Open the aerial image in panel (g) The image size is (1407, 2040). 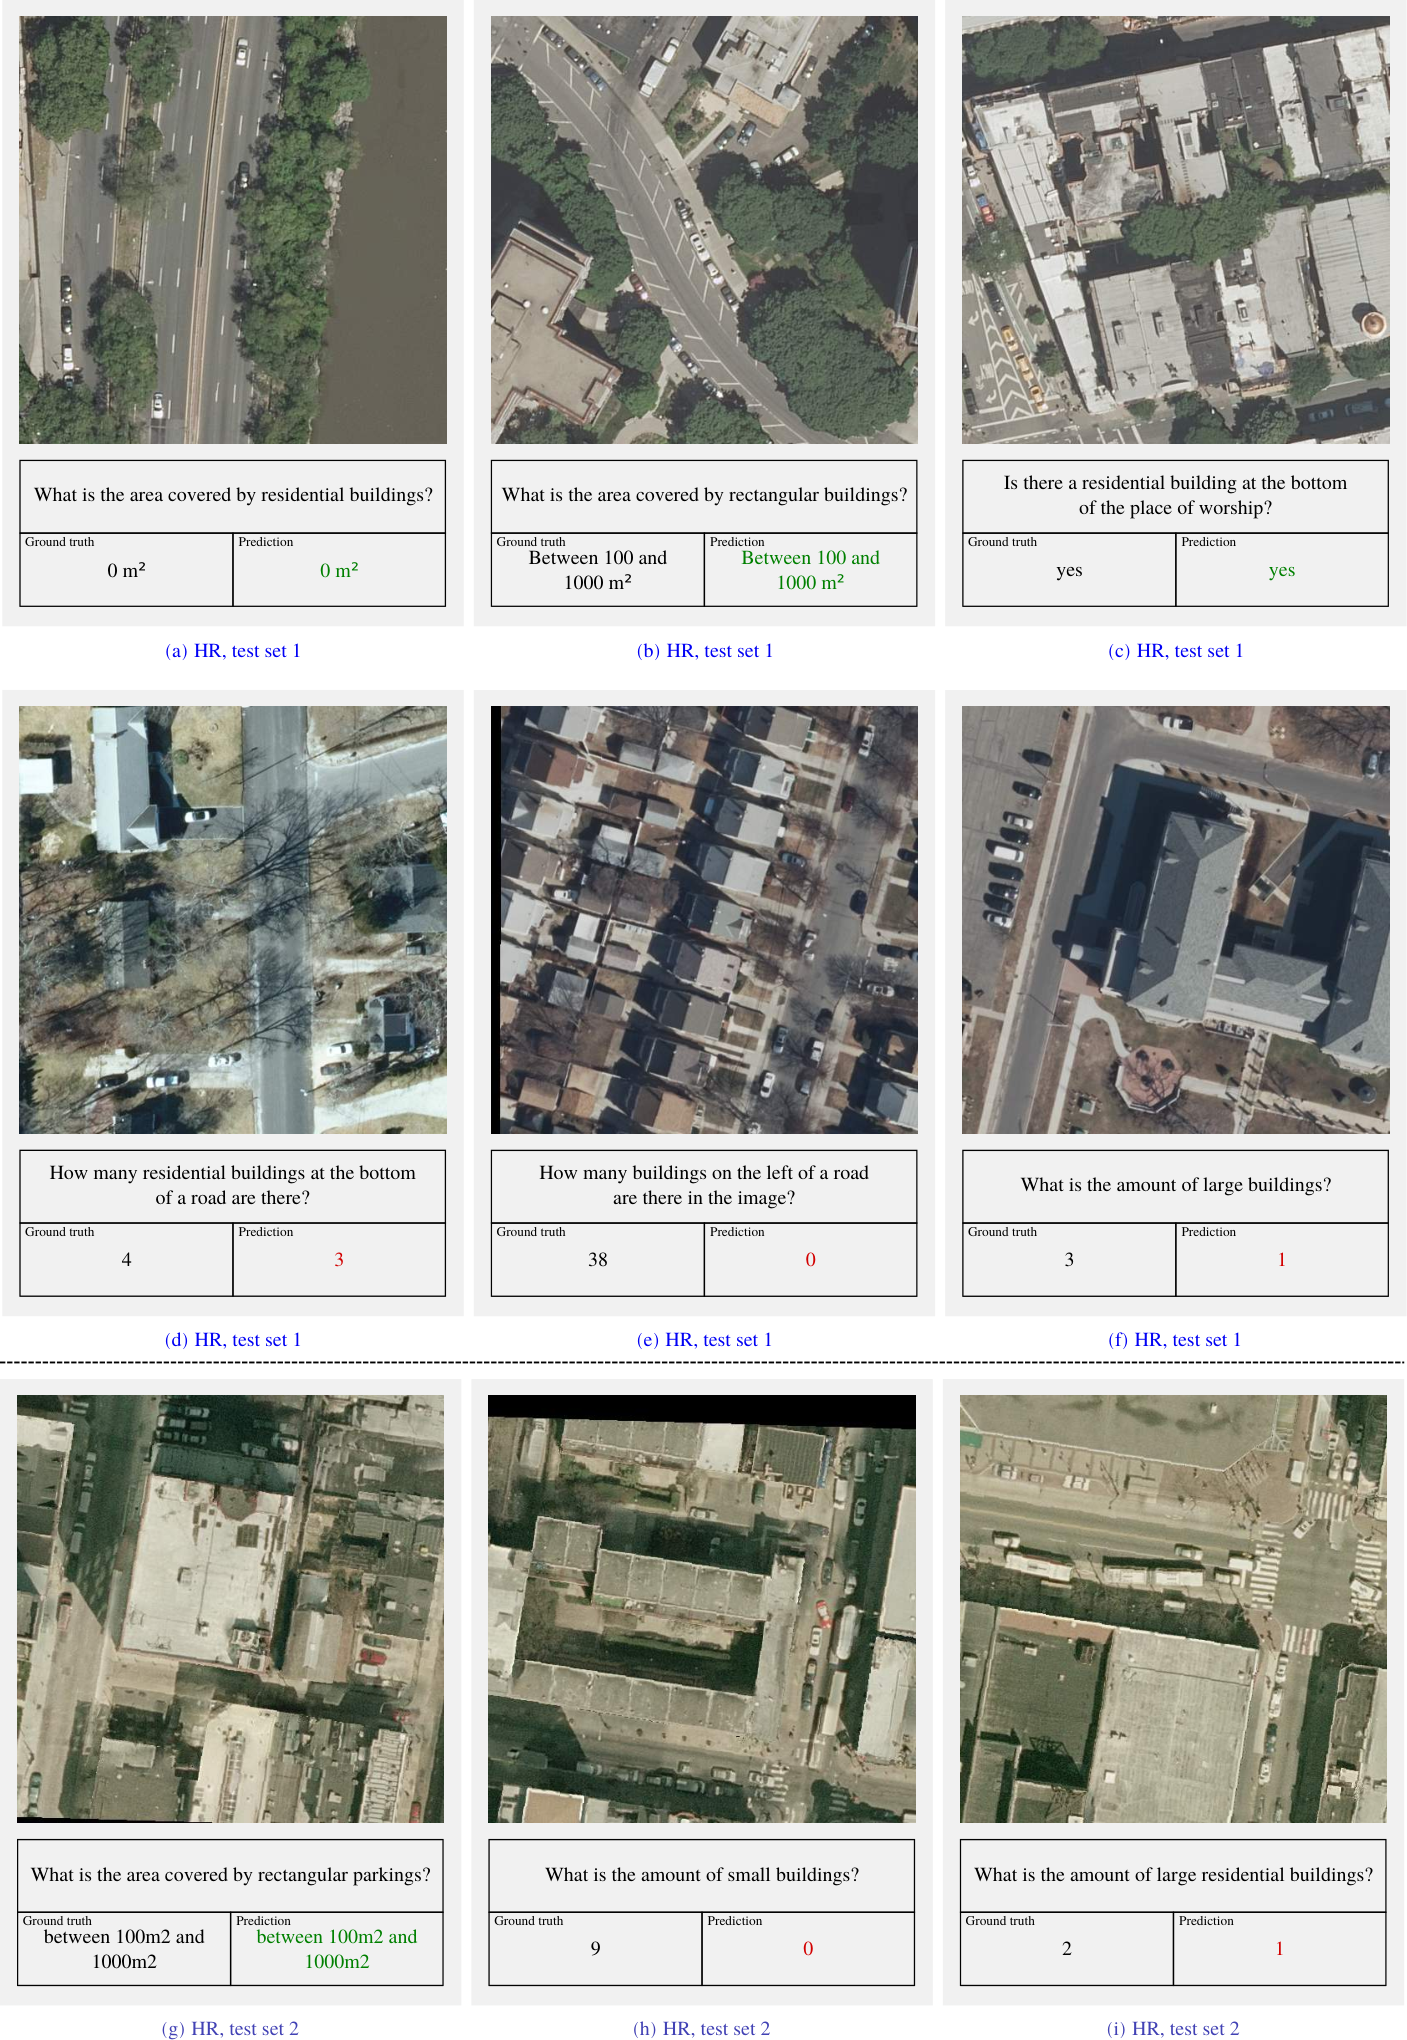[x=230, y=1609]
